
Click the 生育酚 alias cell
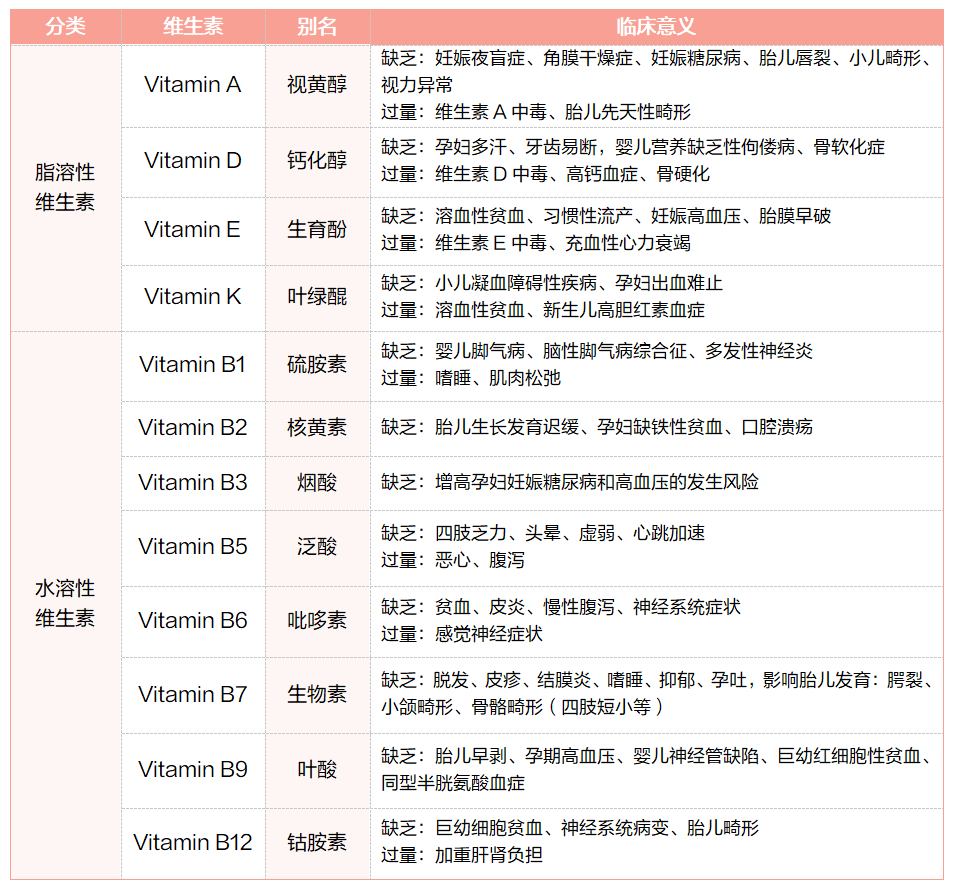[317, 230]
